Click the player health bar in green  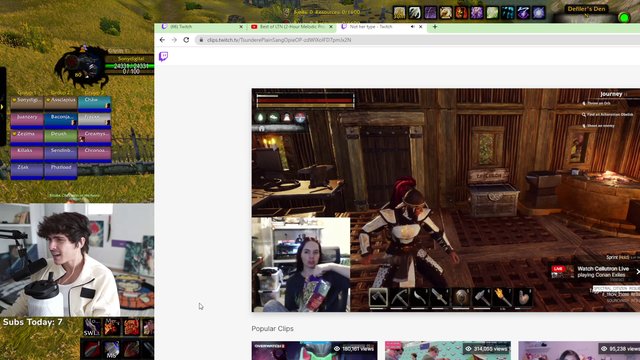[129, 66]
